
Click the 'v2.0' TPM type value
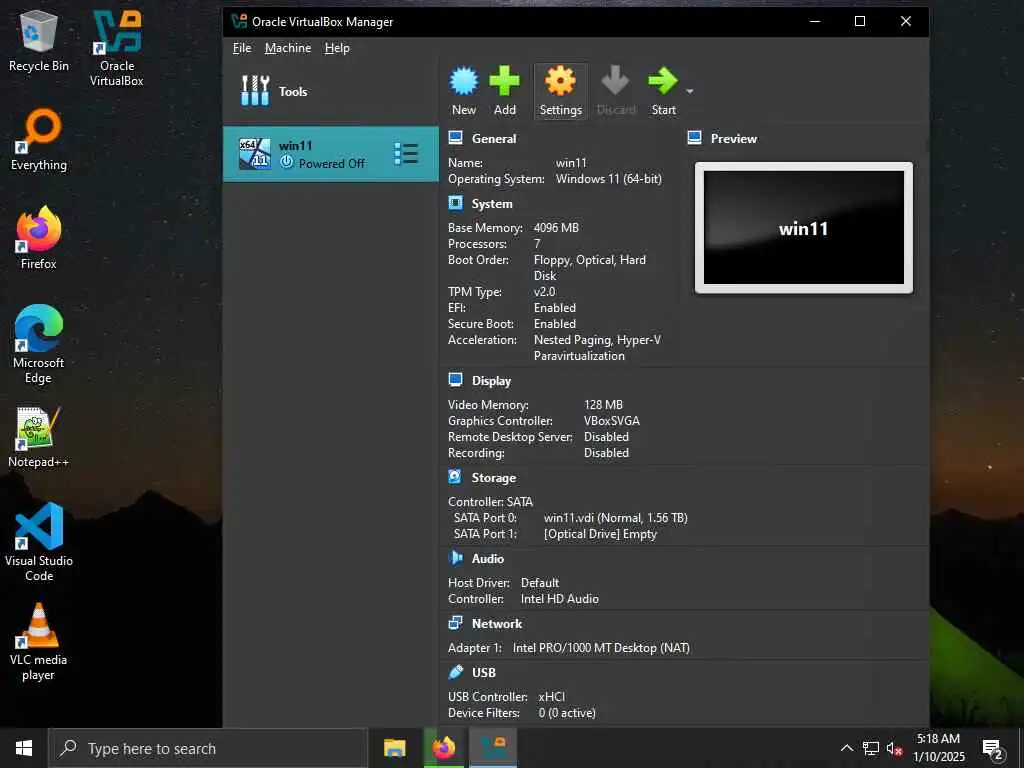544,292
